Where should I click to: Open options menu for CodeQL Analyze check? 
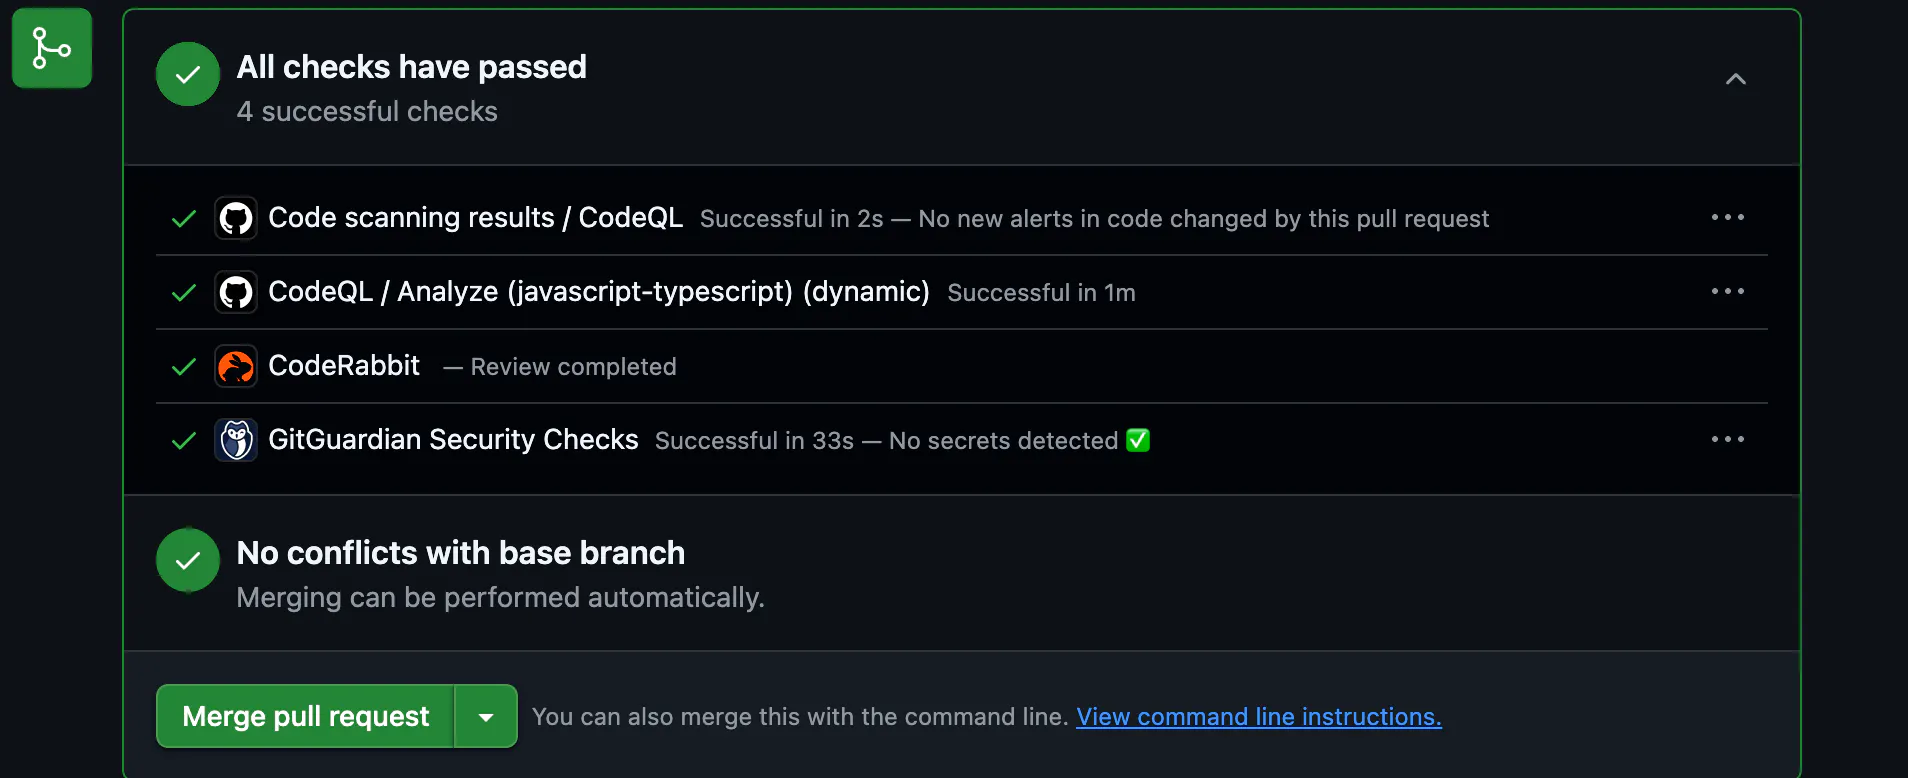tap(1727, 291)
